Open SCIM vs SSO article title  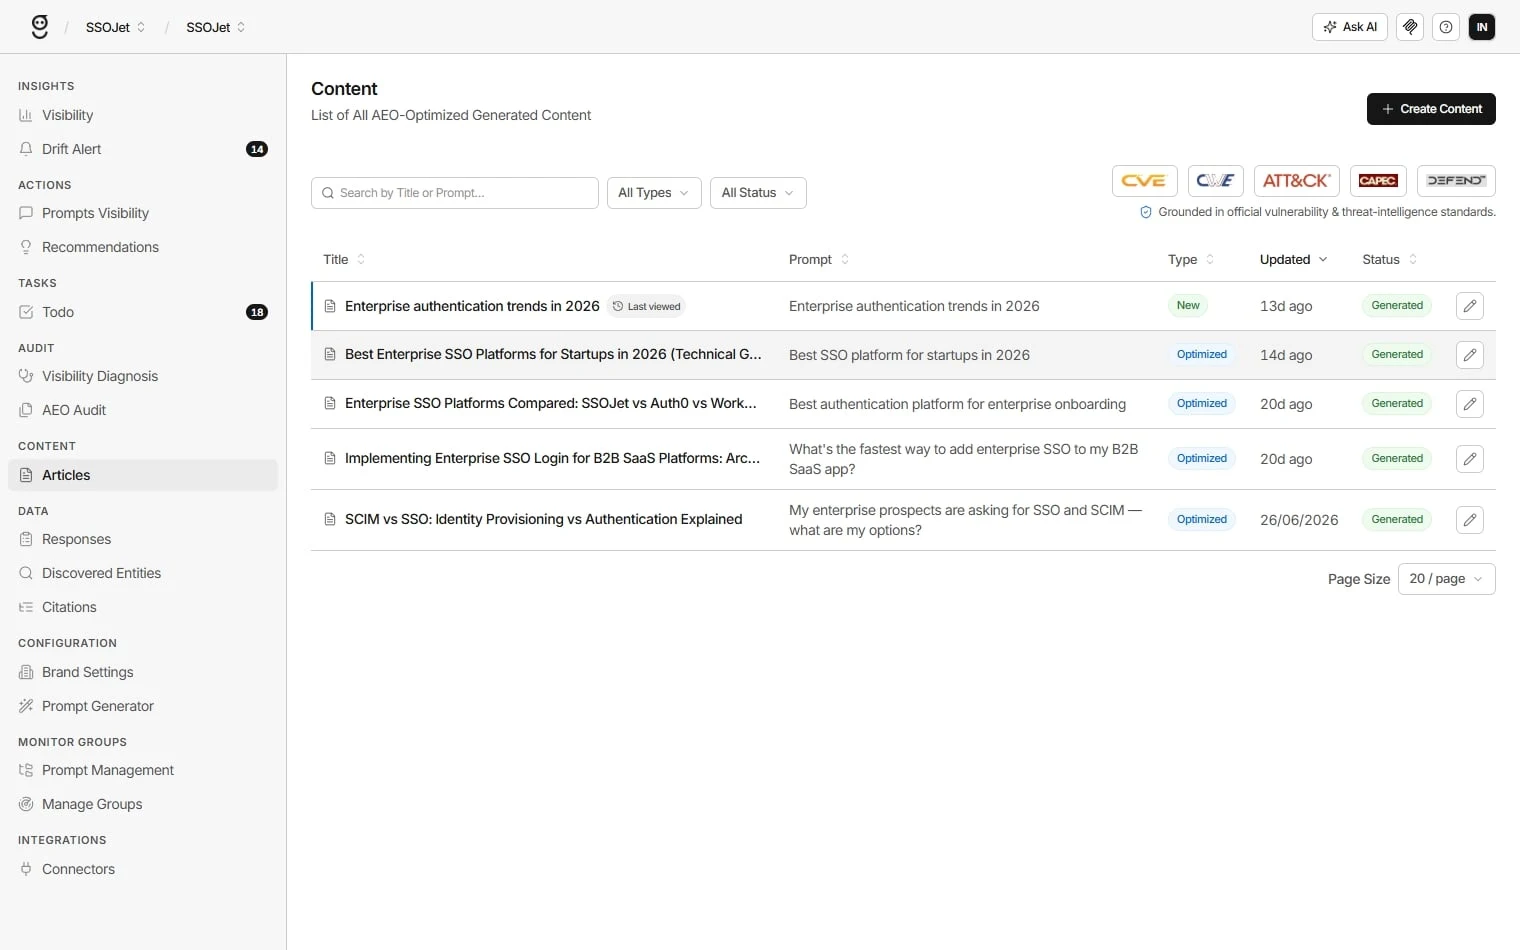[543, 519]
